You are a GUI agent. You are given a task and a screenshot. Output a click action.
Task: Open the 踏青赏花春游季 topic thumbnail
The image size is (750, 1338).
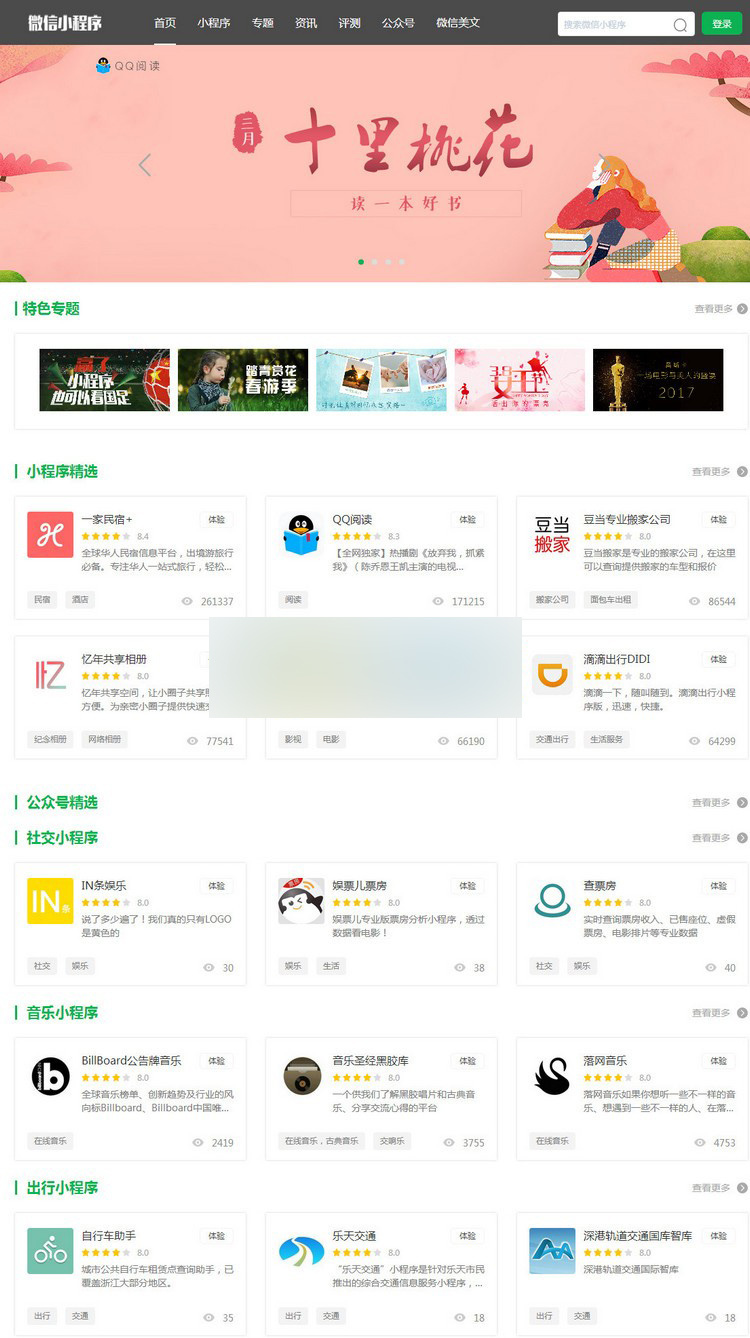tap(243, 380)
